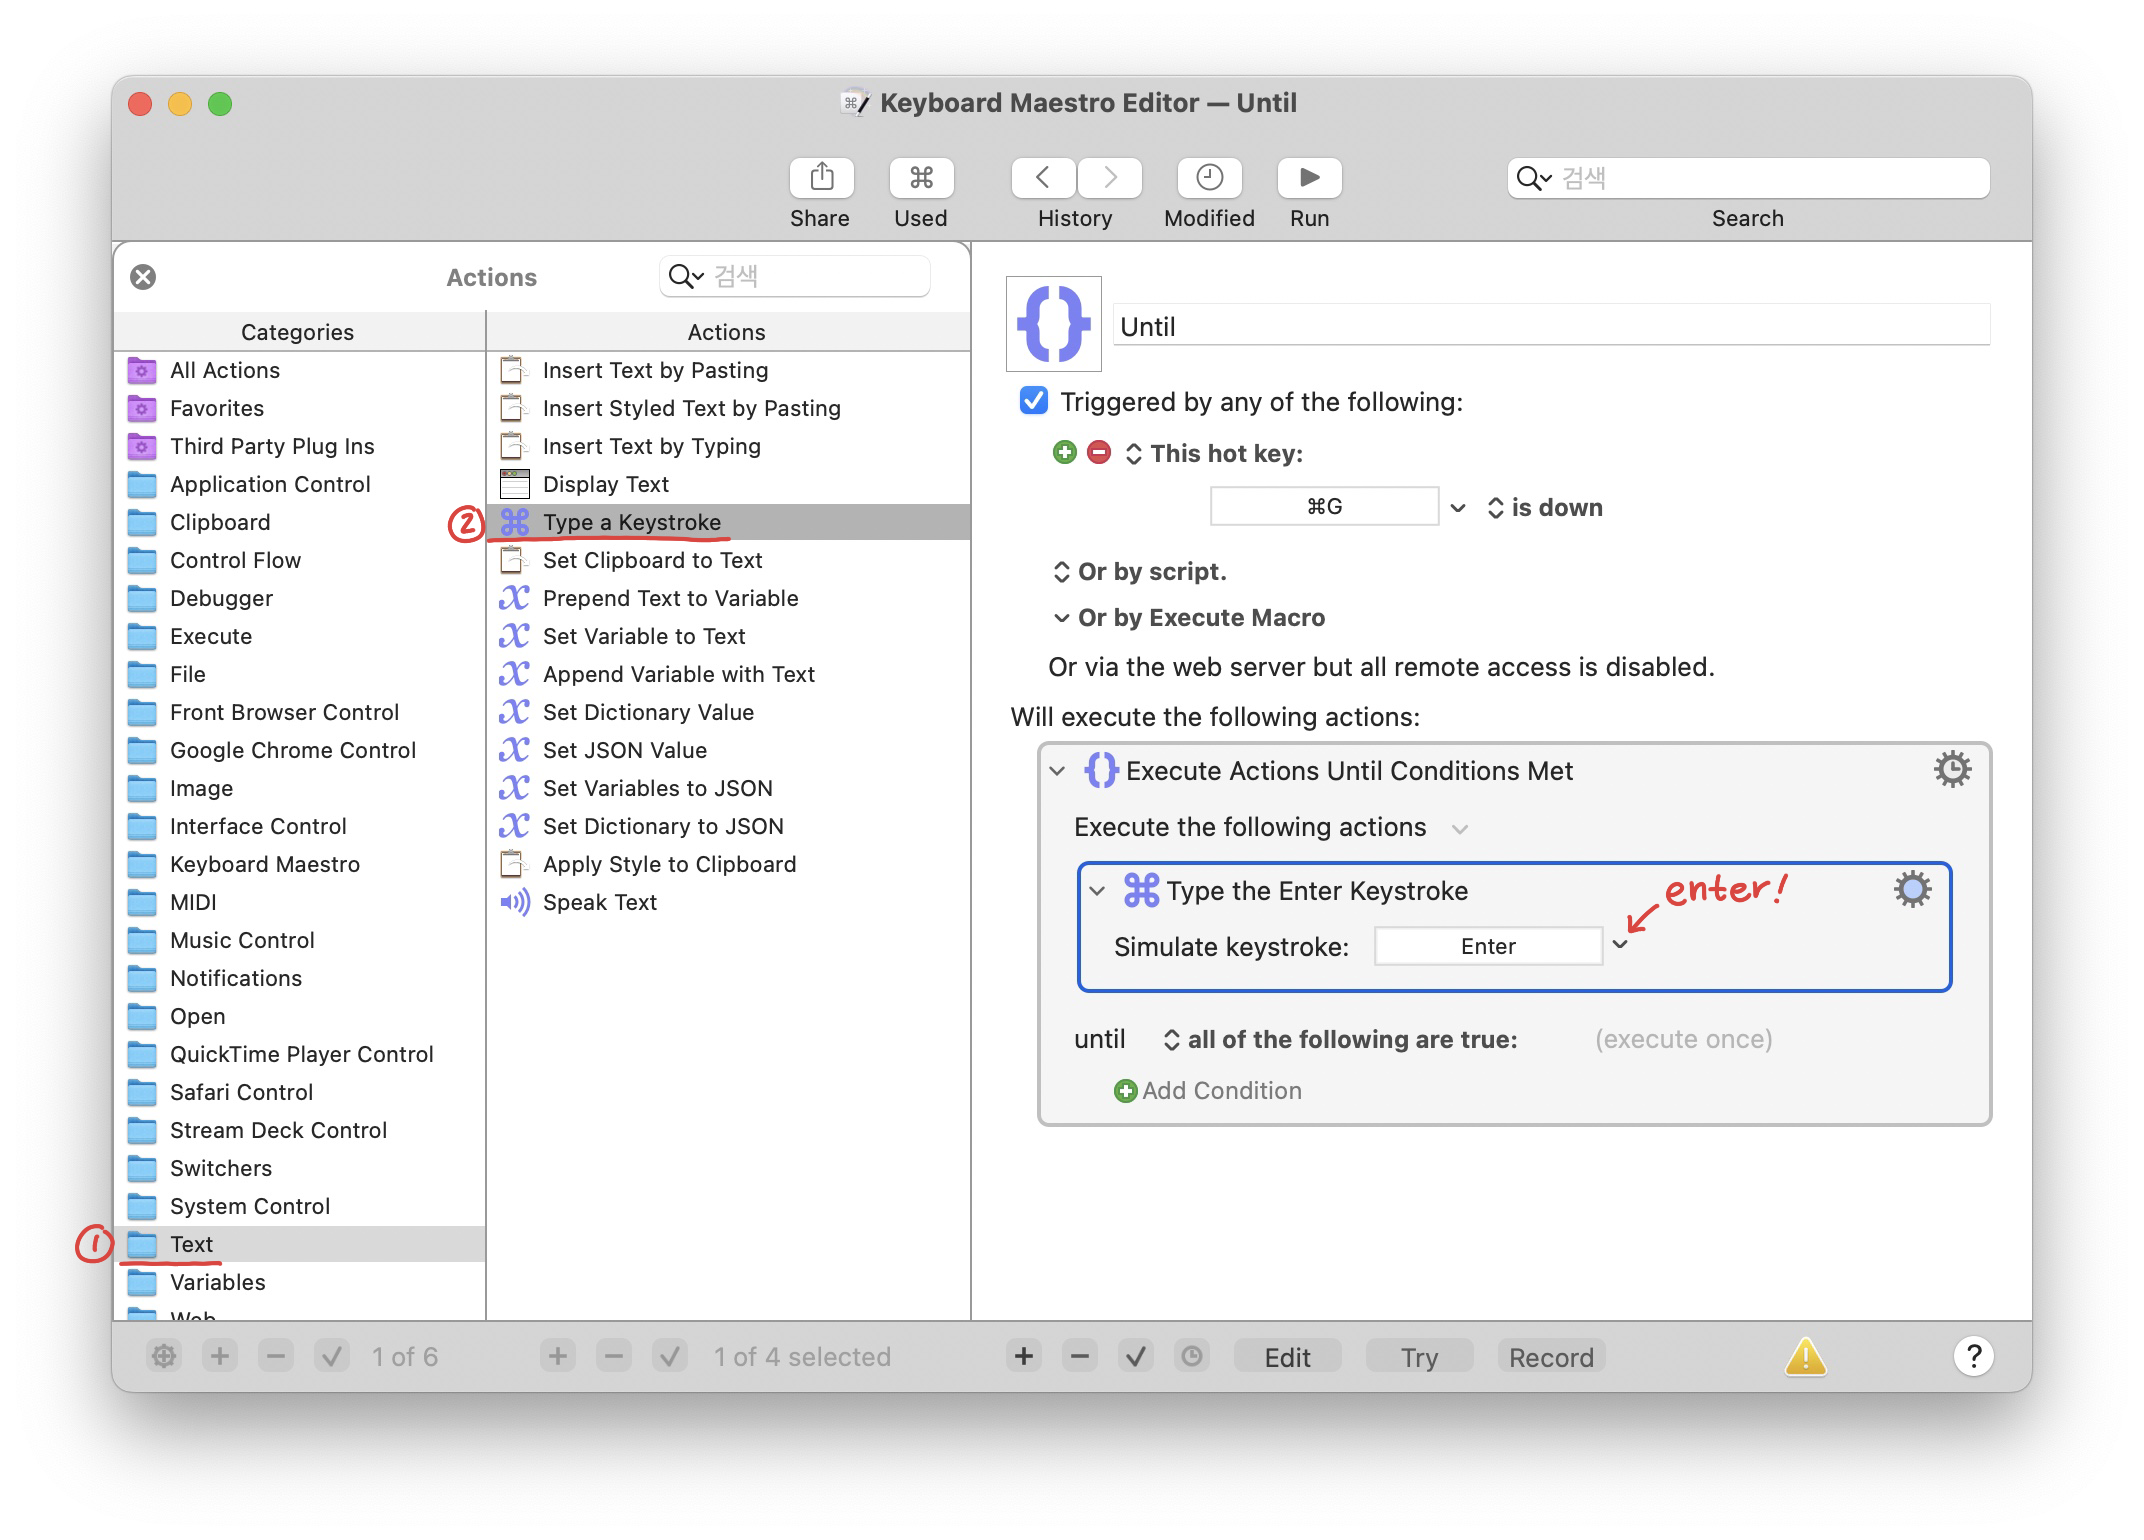Toggle enable checkmark for macro groups

pyautogui.click(x=331, y=1356)
